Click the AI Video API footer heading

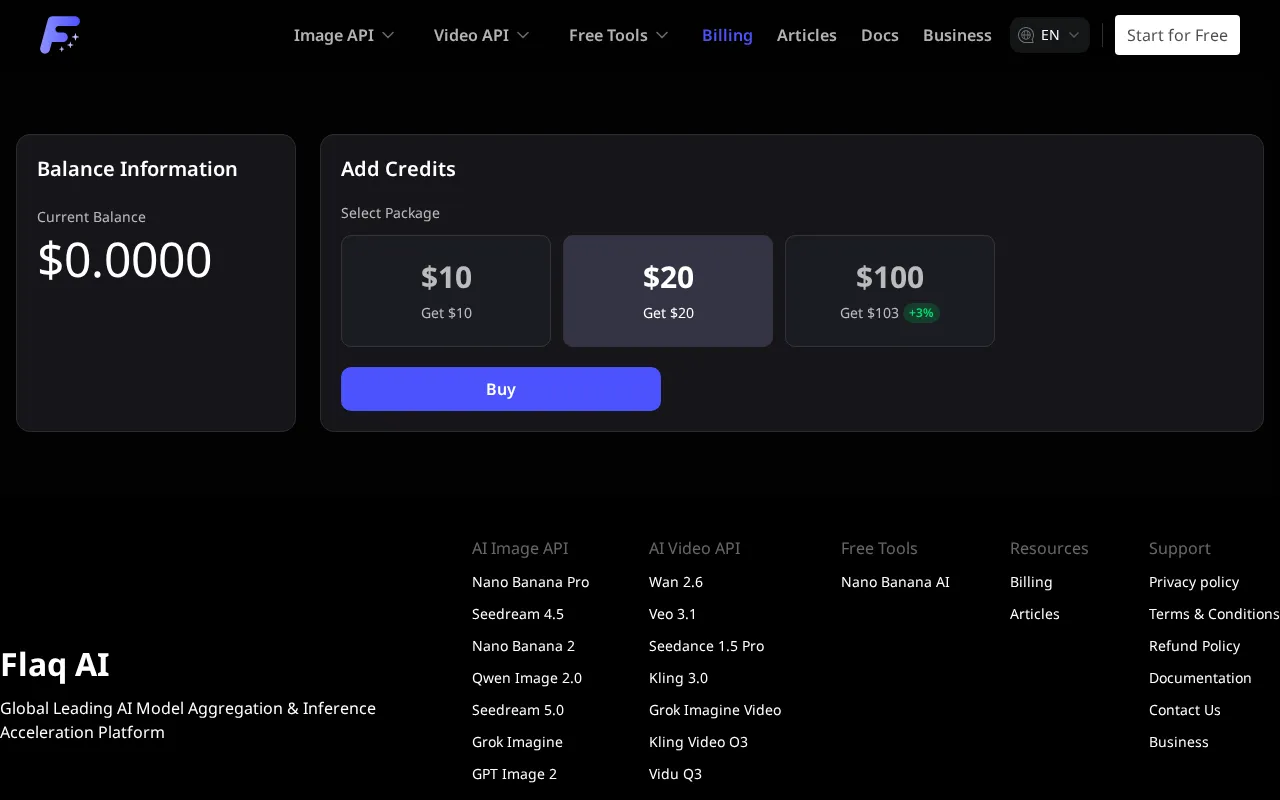[695, 548]
